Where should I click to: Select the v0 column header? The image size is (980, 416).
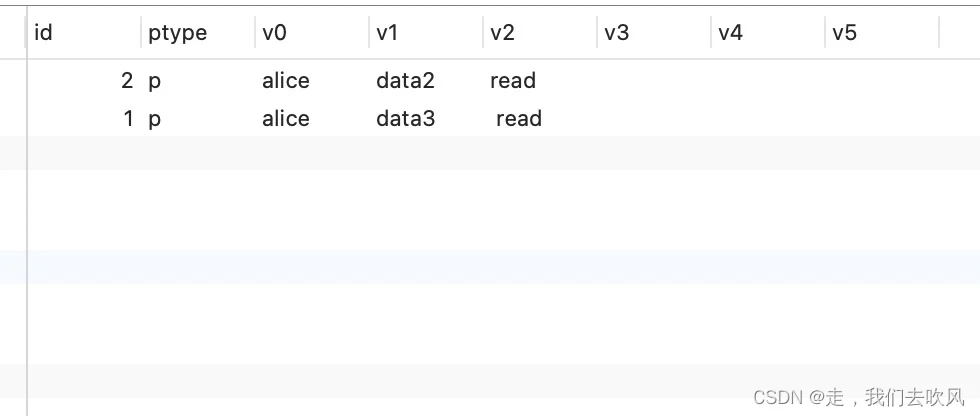(x=312, y=32)
